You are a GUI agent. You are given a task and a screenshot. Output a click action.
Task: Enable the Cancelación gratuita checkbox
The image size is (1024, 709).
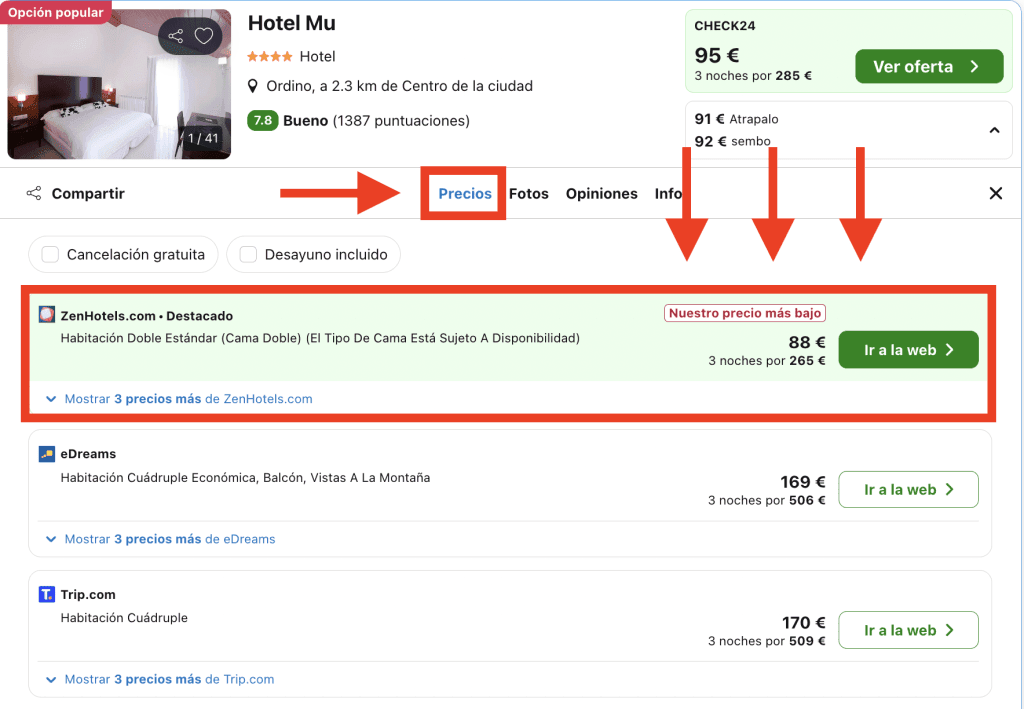pos(50,255)
